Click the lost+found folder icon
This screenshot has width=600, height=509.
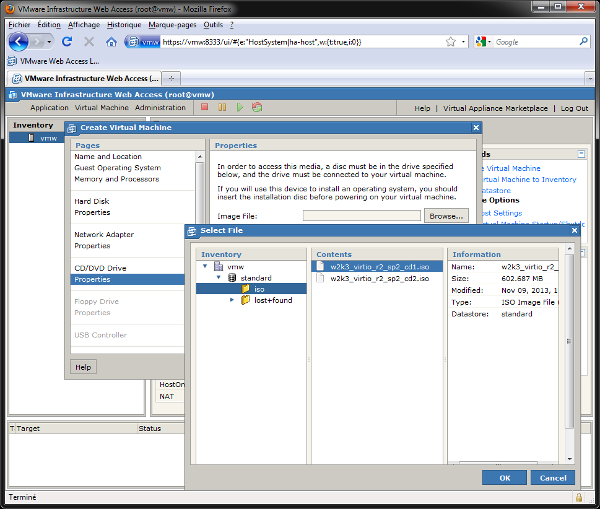click(x=246, y=300)
